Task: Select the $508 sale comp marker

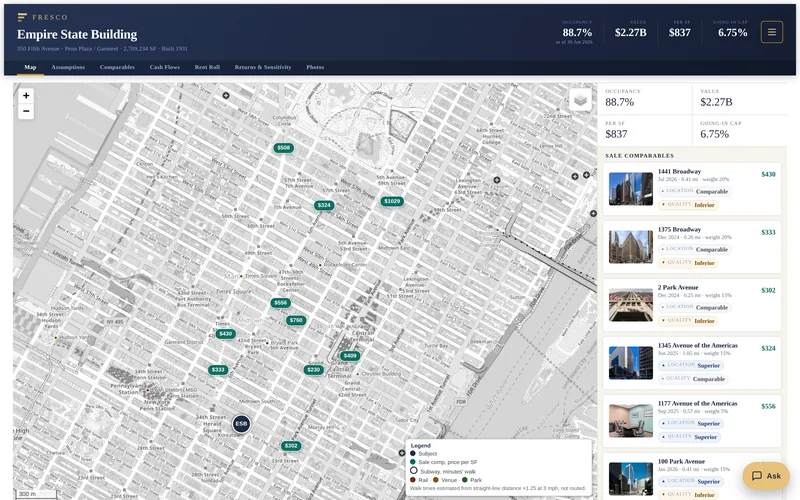Action: (x=284, y=148)
